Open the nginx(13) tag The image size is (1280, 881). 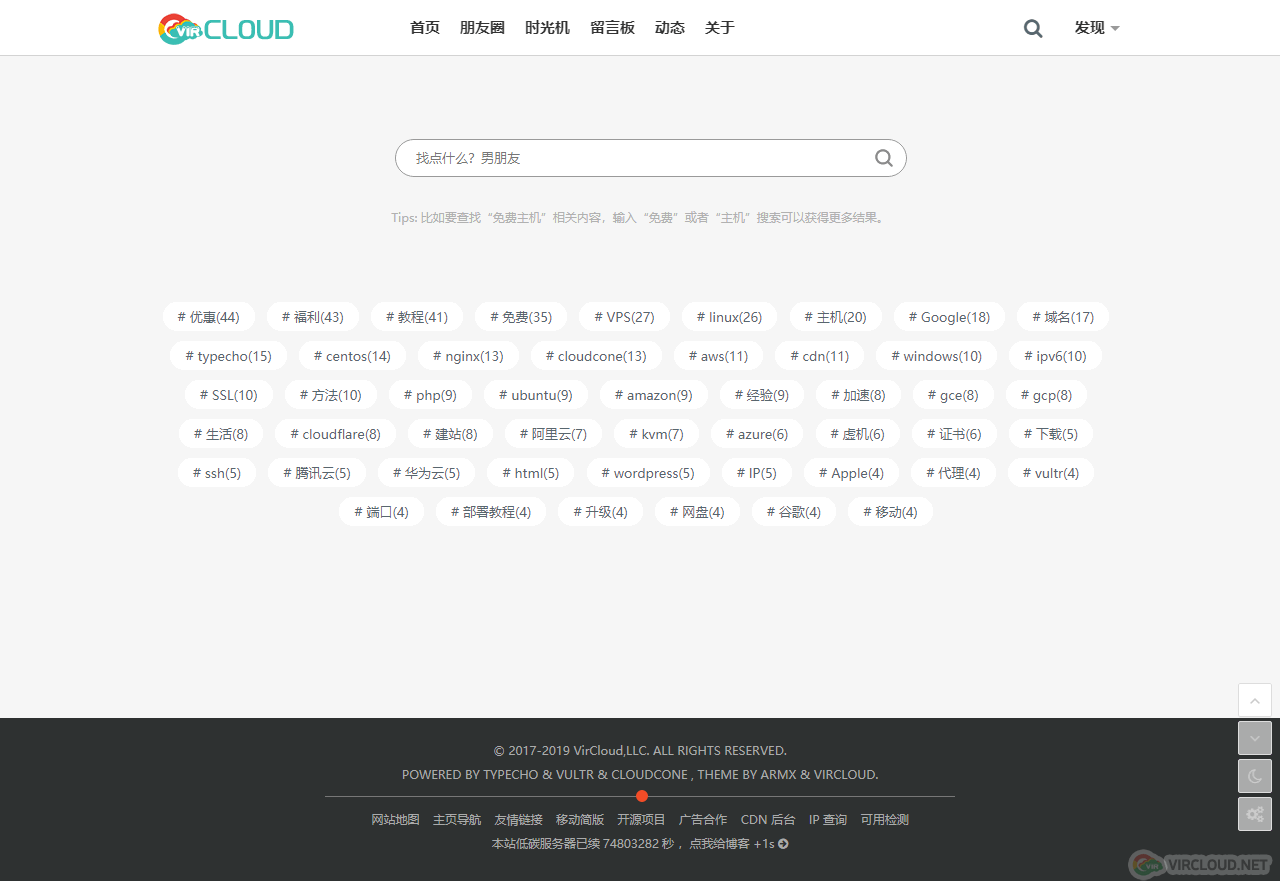pos(468,356)
